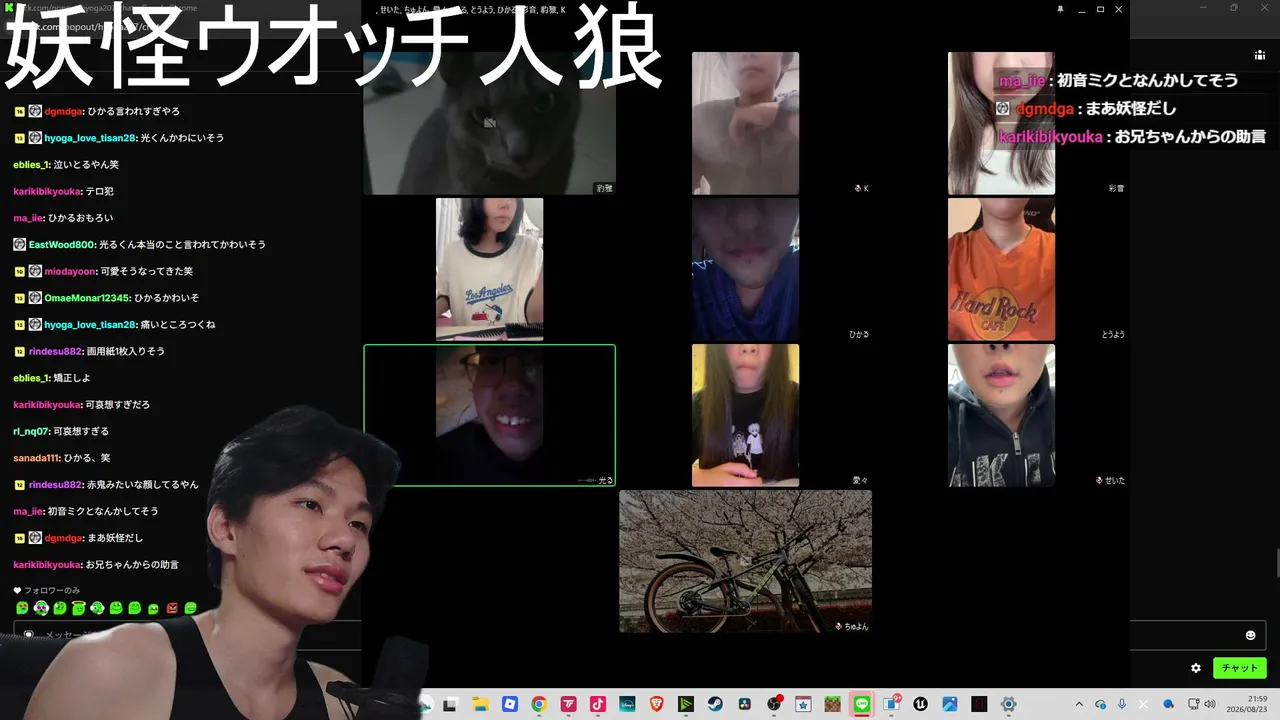Open Minecraft from the taskbar
Viewport: 1280px width, 720px height.
click(832, 704)
